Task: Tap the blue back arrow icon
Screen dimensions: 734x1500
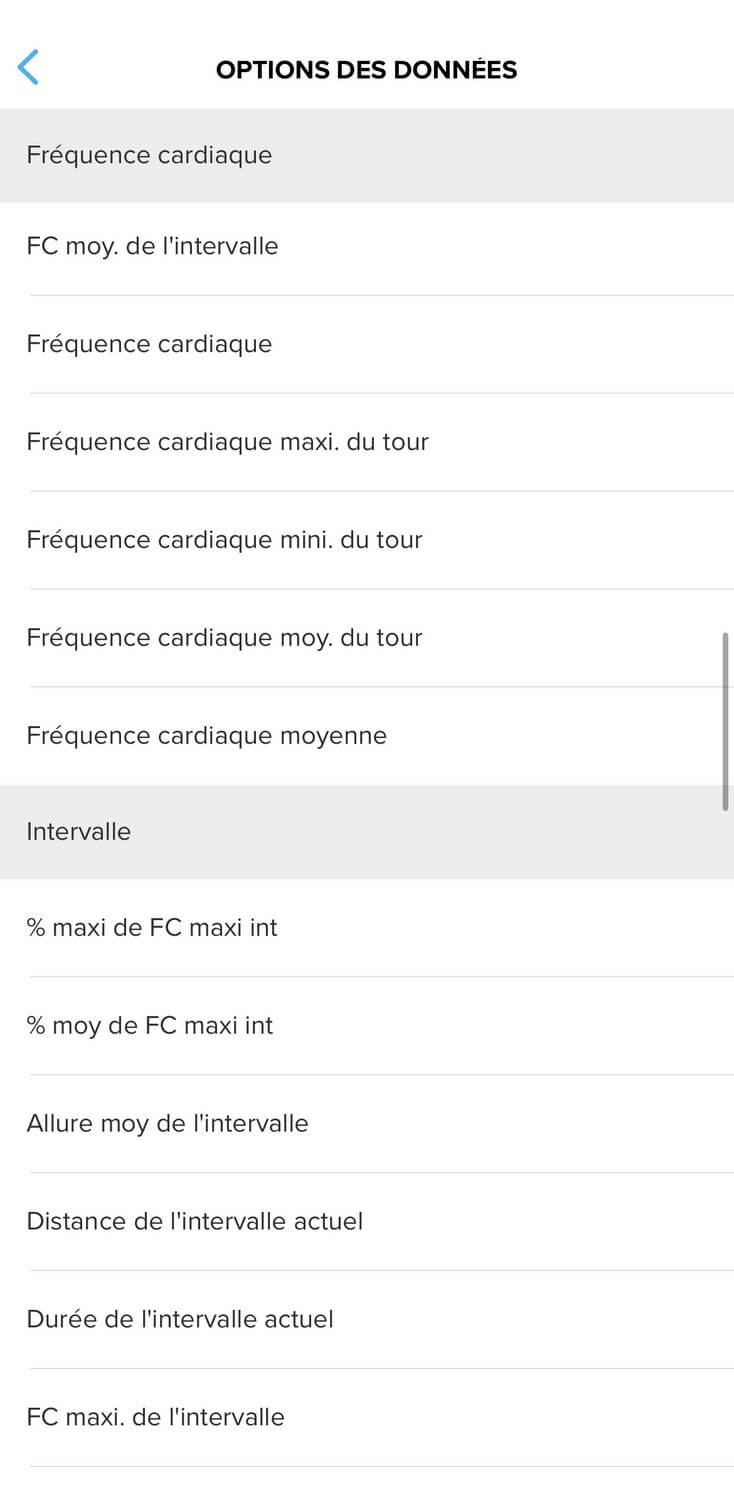Action: coord(28,68)
